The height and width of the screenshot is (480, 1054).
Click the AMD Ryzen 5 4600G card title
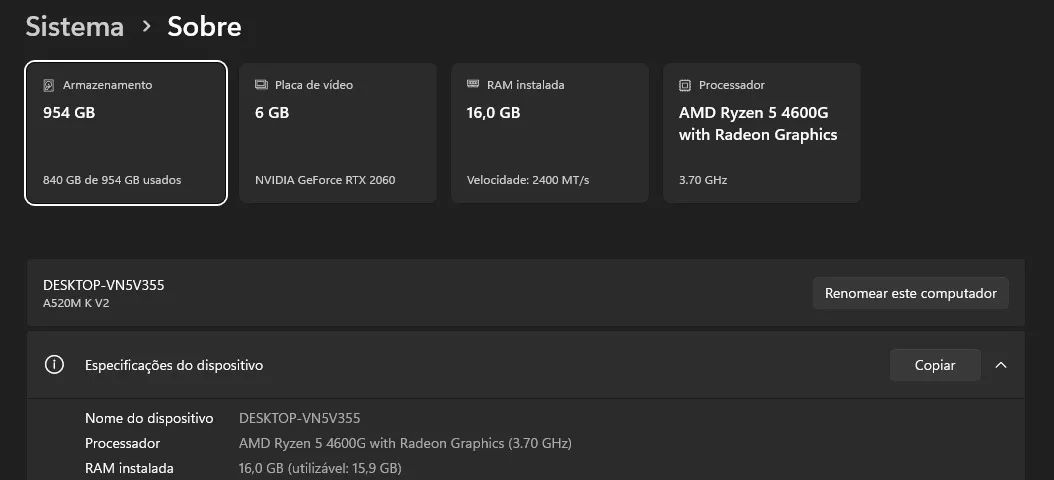(758, 124)
